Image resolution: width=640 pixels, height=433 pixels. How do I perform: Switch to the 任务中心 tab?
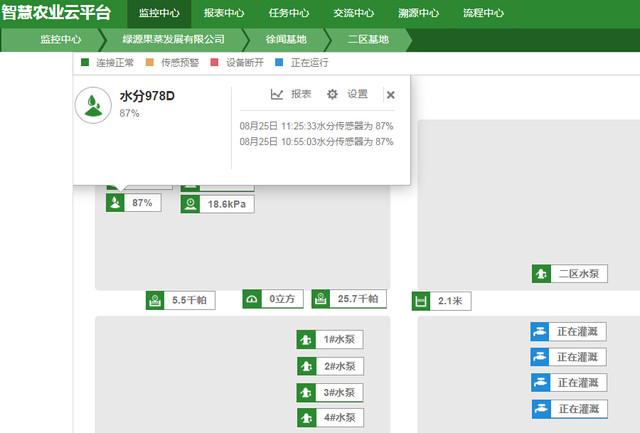click(288, 14)
